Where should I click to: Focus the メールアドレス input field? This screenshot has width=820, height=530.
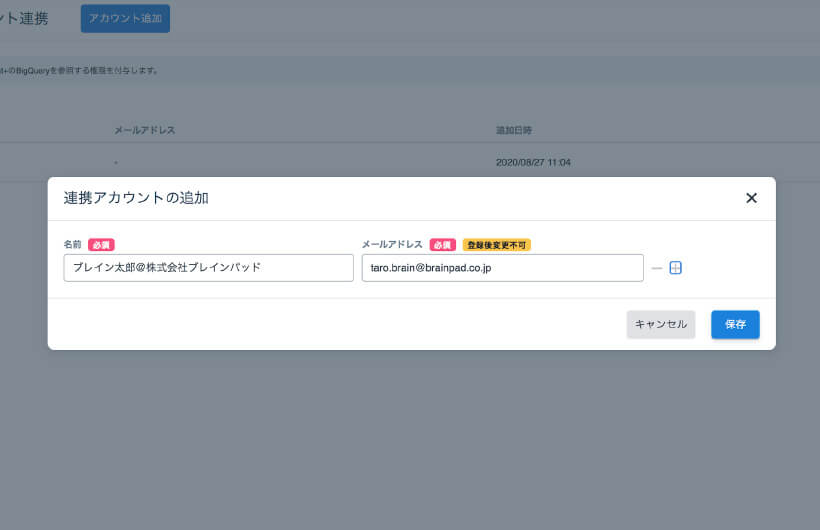(x=503, y=268)
